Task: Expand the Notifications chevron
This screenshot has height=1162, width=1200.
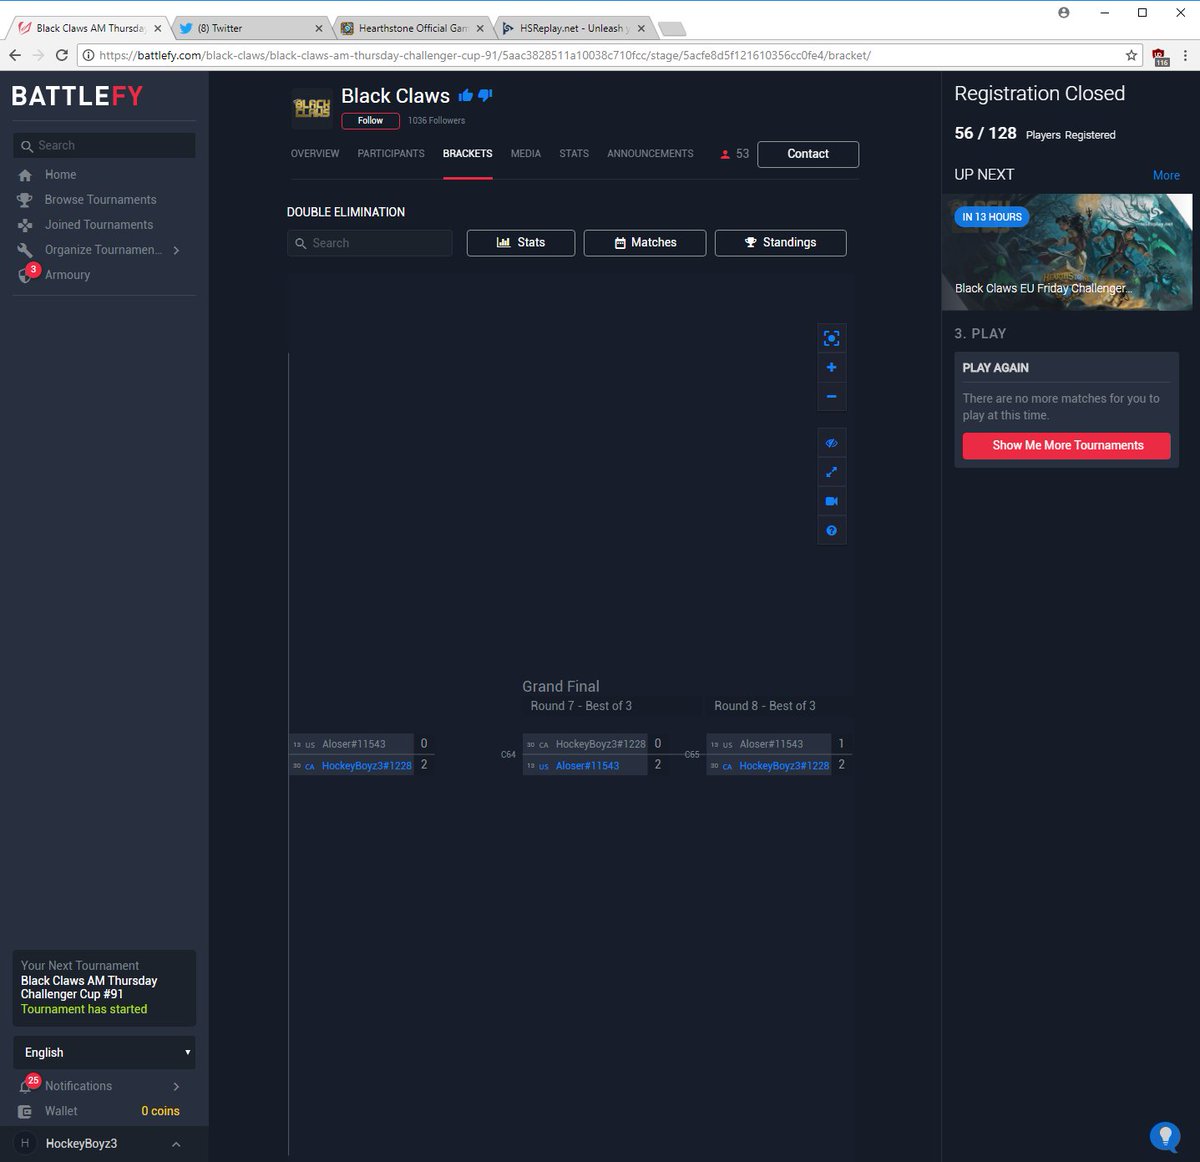Action: click(176, 1086)
